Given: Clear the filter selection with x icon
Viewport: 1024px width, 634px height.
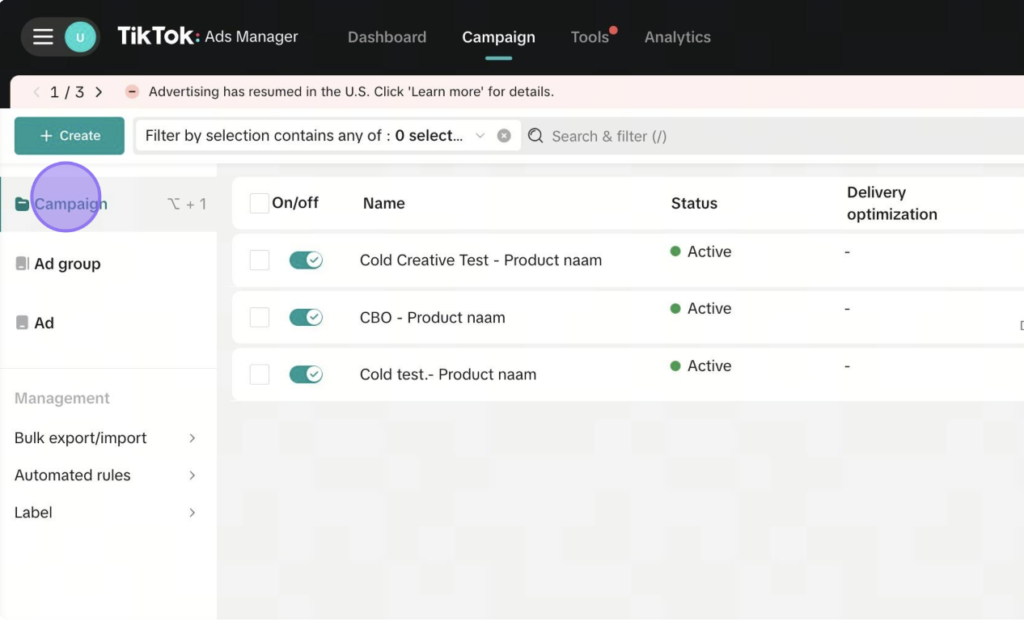Looking at the screenshot, I should 504,136.
